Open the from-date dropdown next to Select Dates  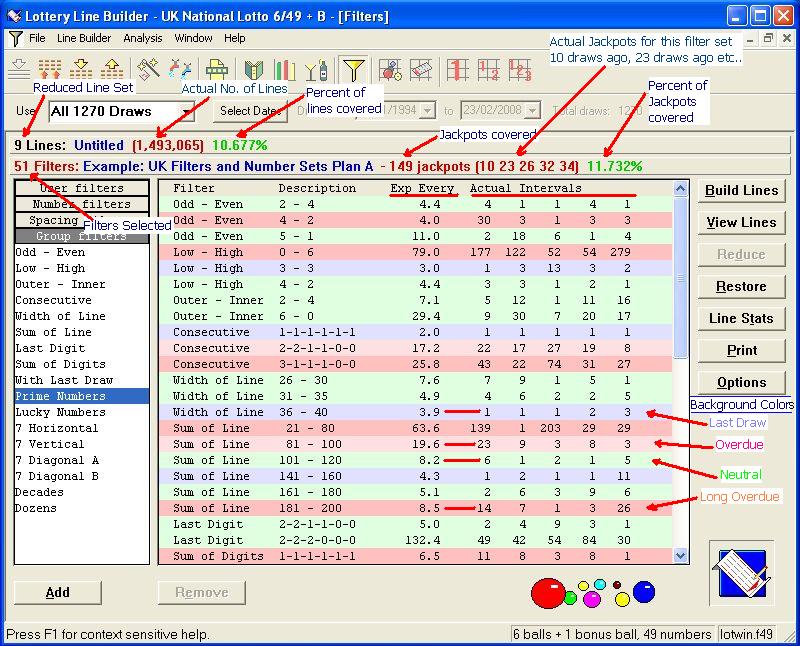pos(428,110)
